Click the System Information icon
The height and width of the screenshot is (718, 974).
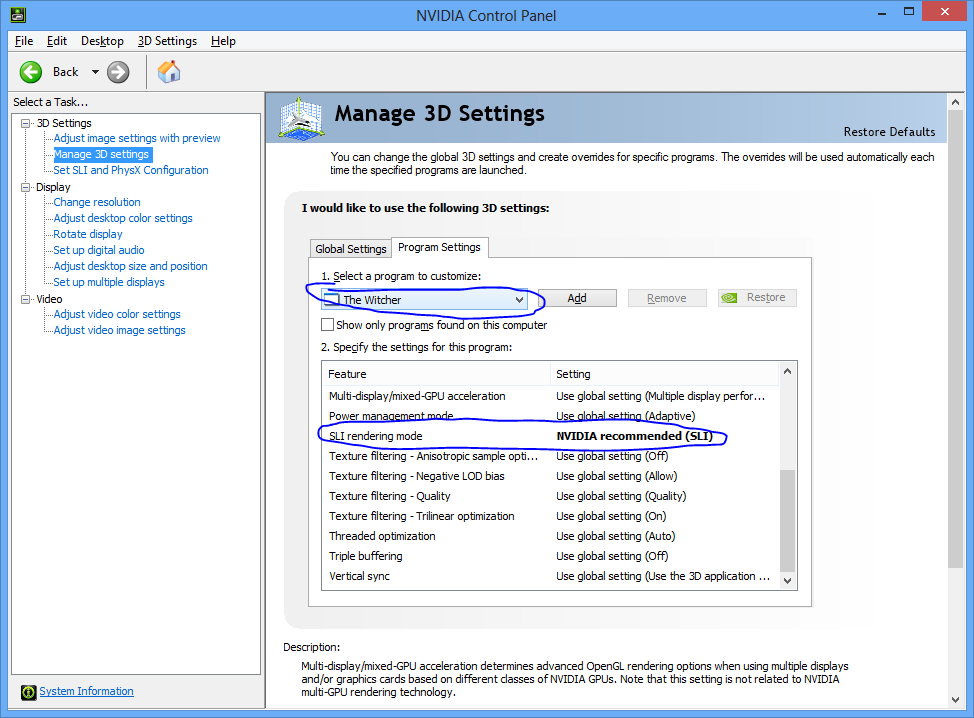pyautogui.click(x=29, y=692)
